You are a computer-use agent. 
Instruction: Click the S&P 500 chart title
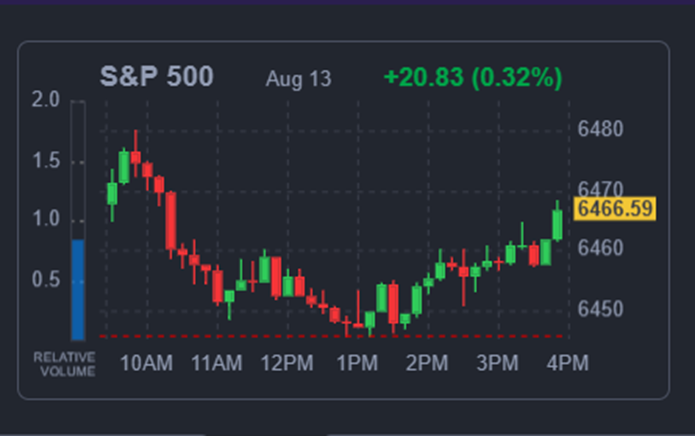coord(156,77)
